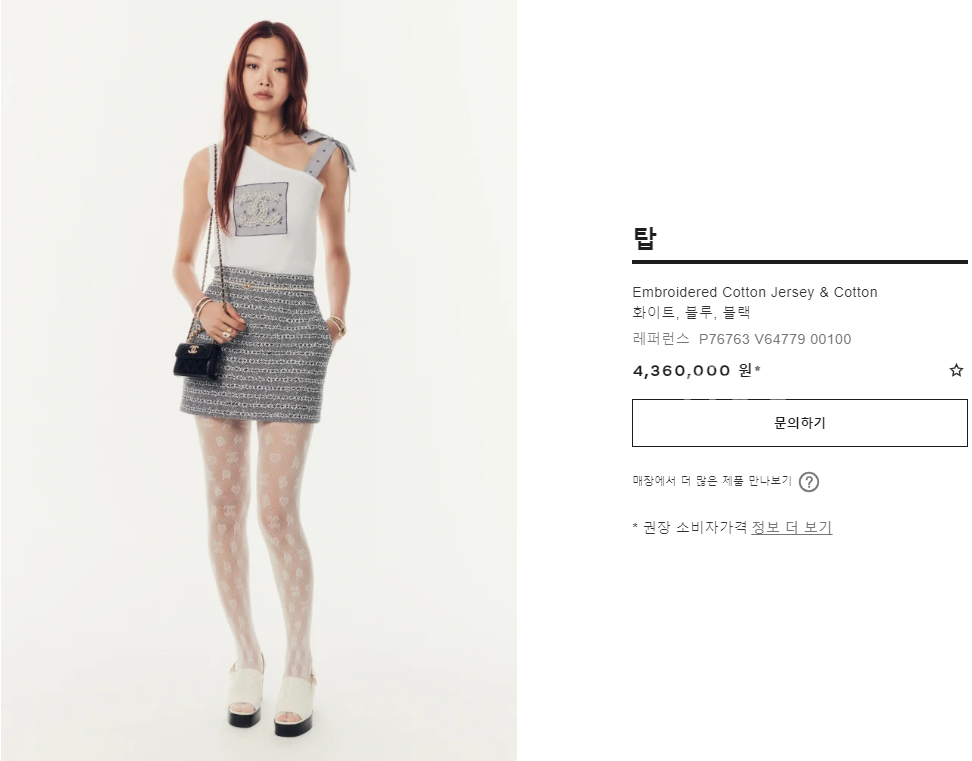Click the white lace patterned tights

coord(254,539)
